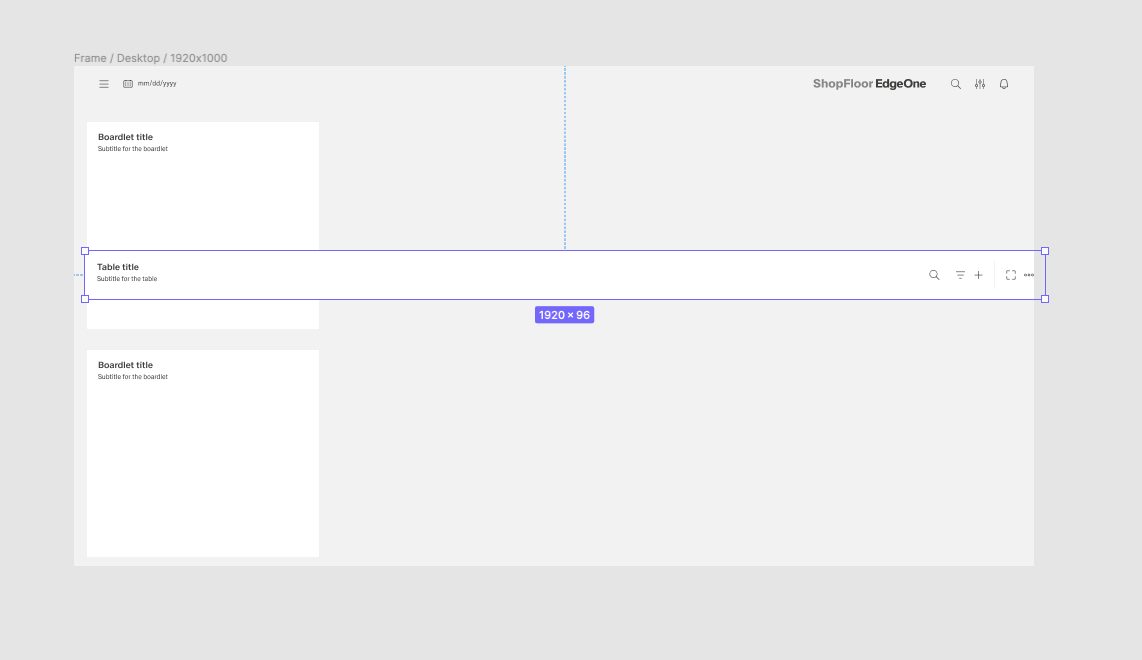Click the header search magnifier icon
Viewport: 1142px width, 660px height.
pyautogui.click(x=955, y=84)
